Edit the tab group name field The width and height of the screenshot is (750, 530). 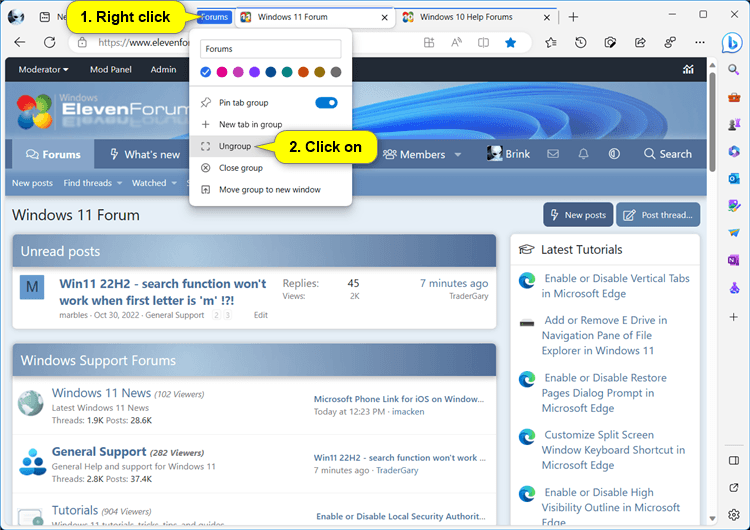click(x=271, y=49)
